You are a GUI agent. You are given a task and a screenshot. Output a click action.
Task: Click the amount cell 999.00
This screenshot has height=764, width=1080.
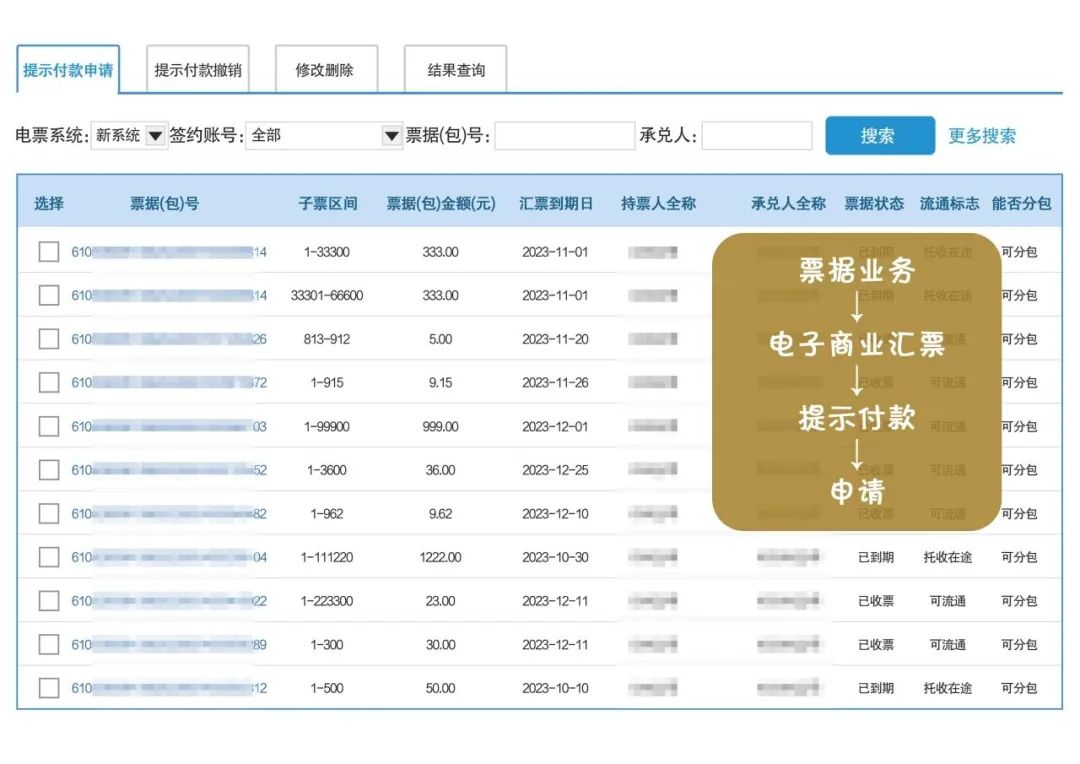pos(440,426)
